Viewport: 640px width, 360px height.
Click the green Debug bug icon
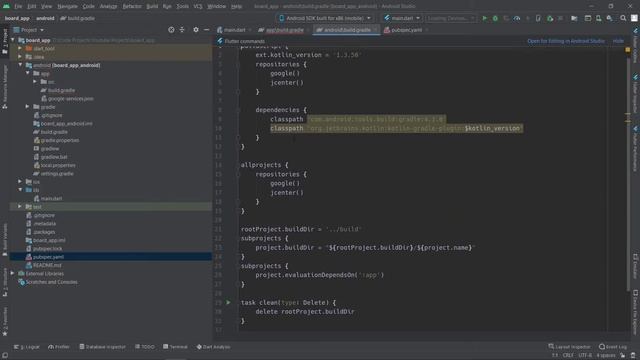495,18
